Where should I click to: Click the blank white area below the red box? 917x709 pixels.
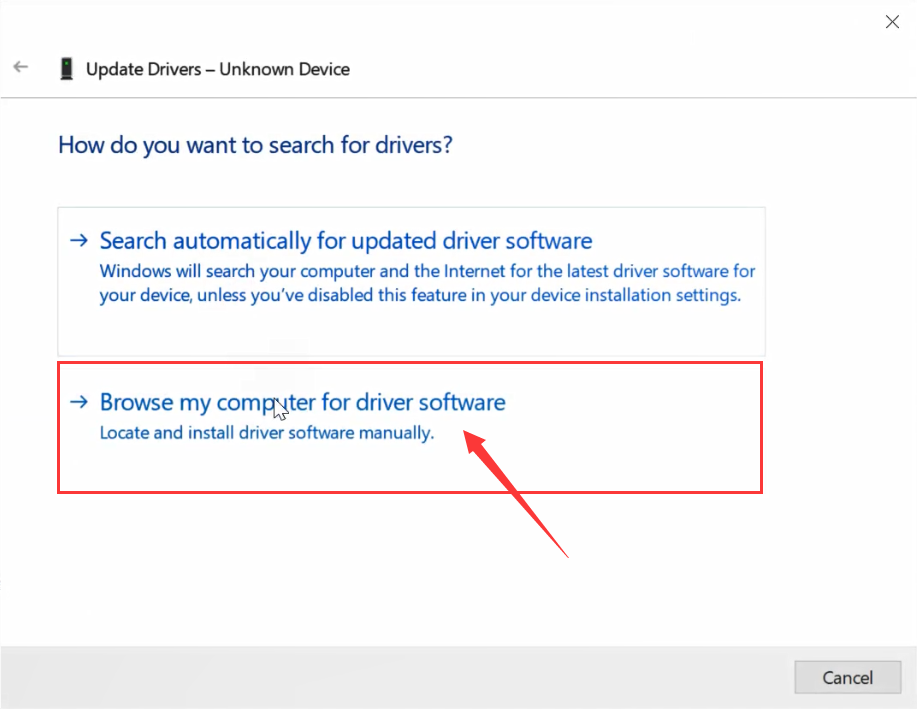pos(292,567)
